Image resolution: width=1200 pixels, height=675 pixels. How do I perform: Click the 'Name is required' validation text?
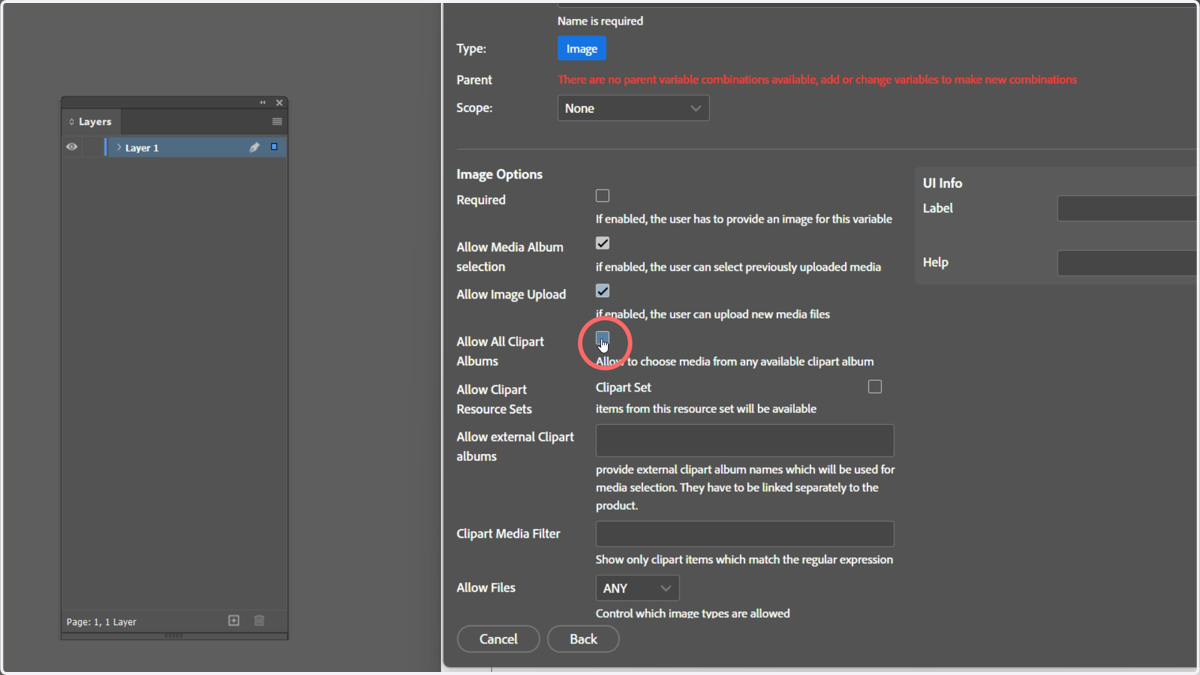pos(600,21)
